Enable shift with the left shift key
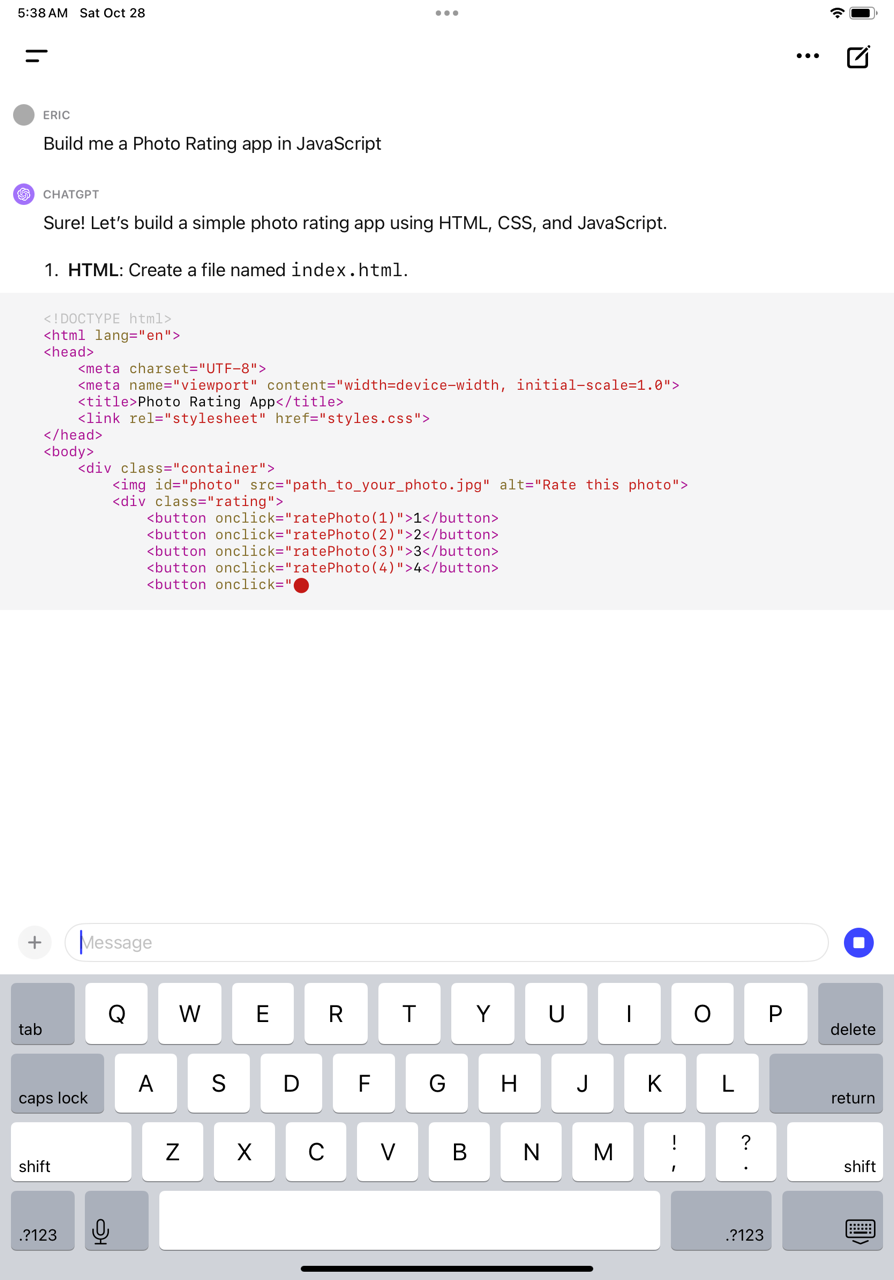This screenshot has height=1280, width=894. pos(71,1151)
